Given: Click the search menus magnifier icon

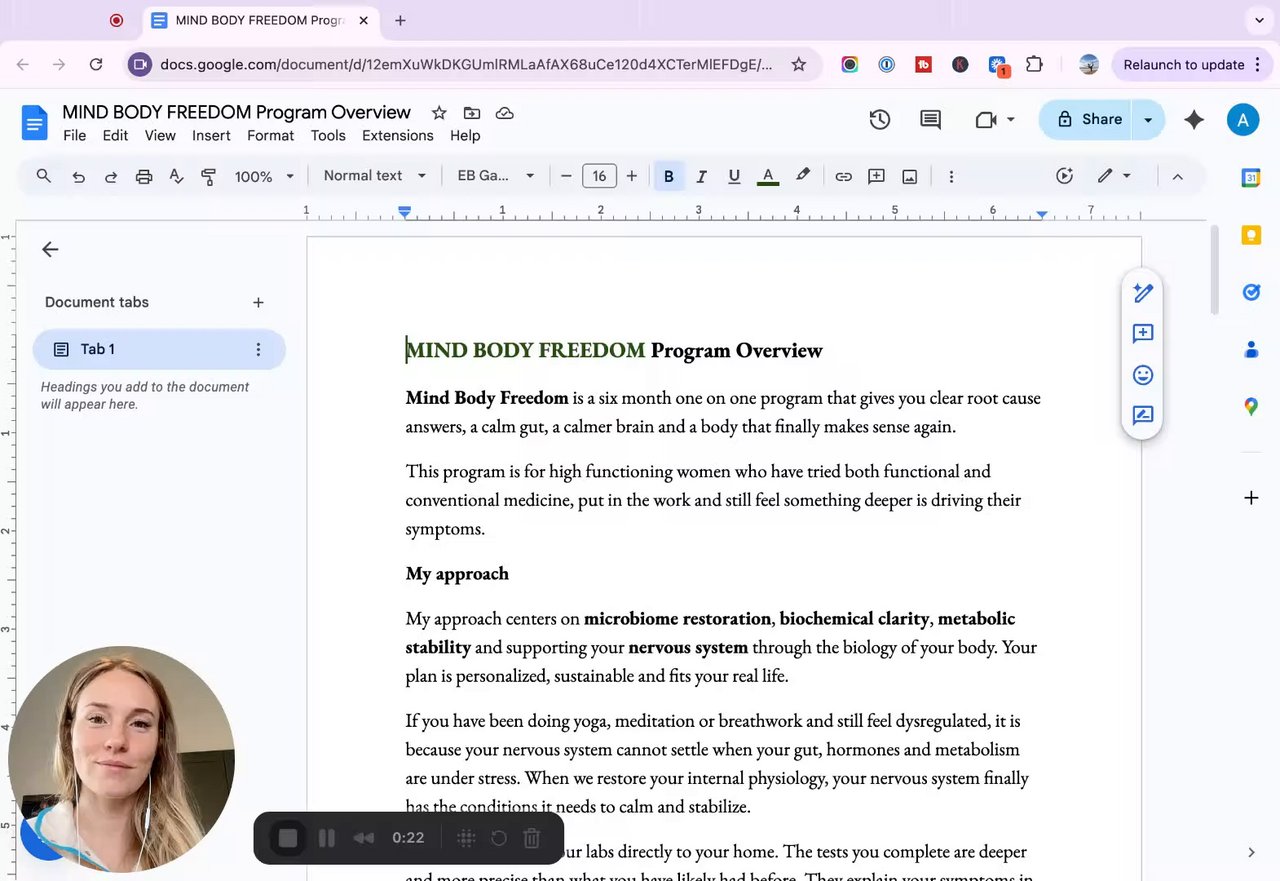Looking at the screenshot, I should 44,176.
